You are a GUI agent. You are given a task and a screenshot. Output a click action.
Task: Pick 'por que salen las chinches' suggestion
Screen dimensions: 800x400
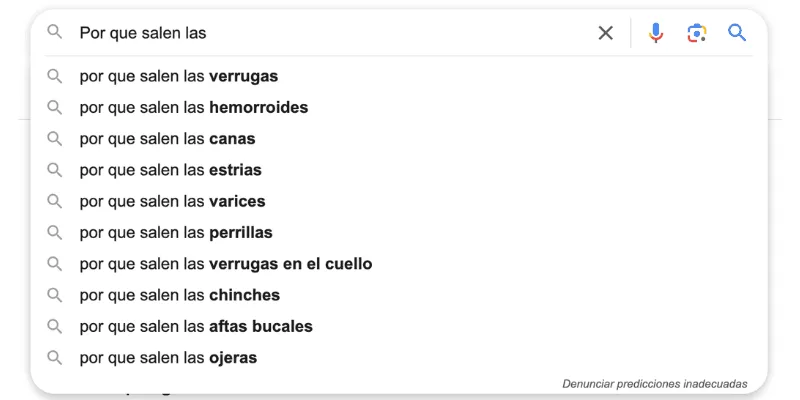(x=180, y=295)
